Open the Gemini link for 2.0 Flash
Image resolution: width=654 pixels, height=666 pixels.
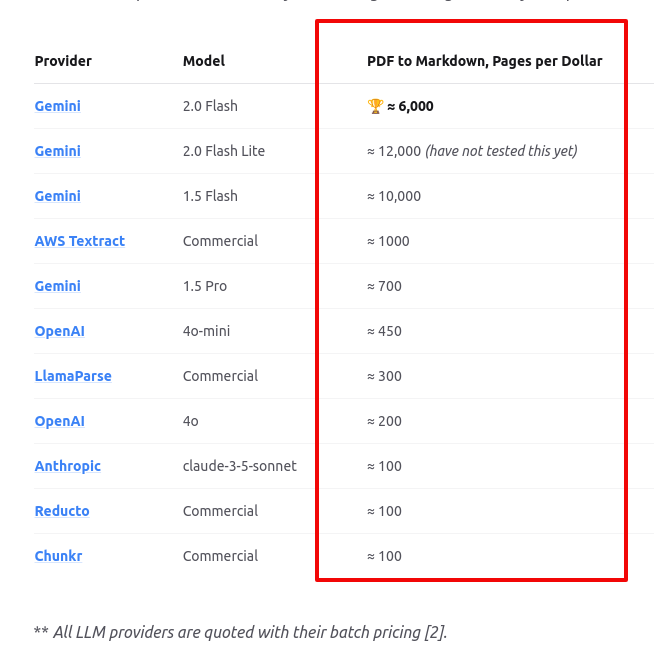point(57,106)
